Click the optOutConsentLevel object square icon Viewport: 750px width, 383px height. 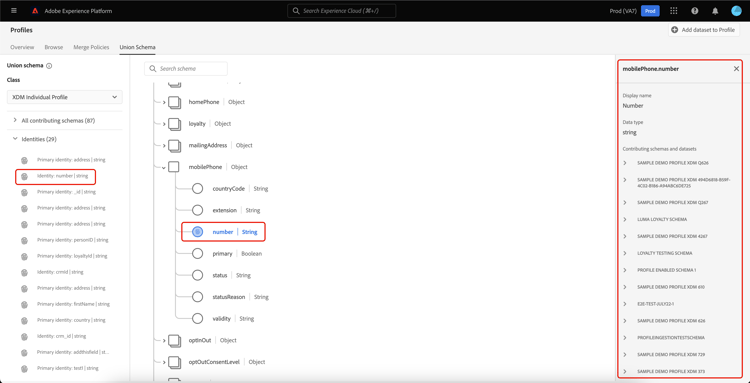tap(175, 362)
